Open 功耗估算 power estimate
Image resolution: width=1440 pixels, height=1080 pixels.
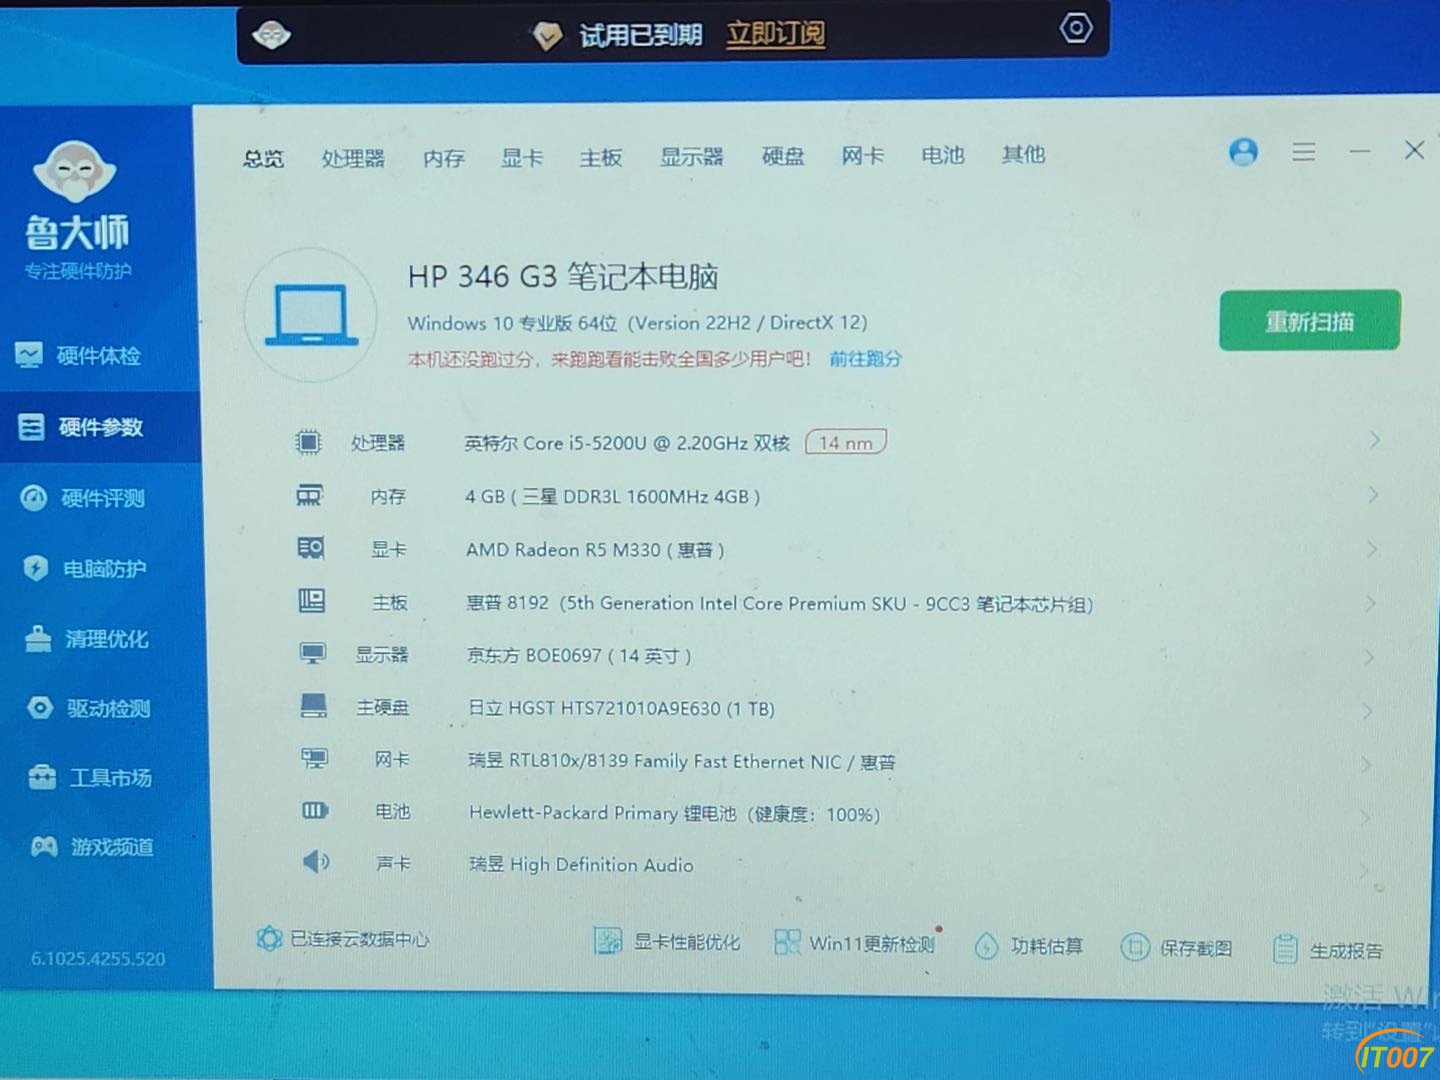[x=1029, y=946]
